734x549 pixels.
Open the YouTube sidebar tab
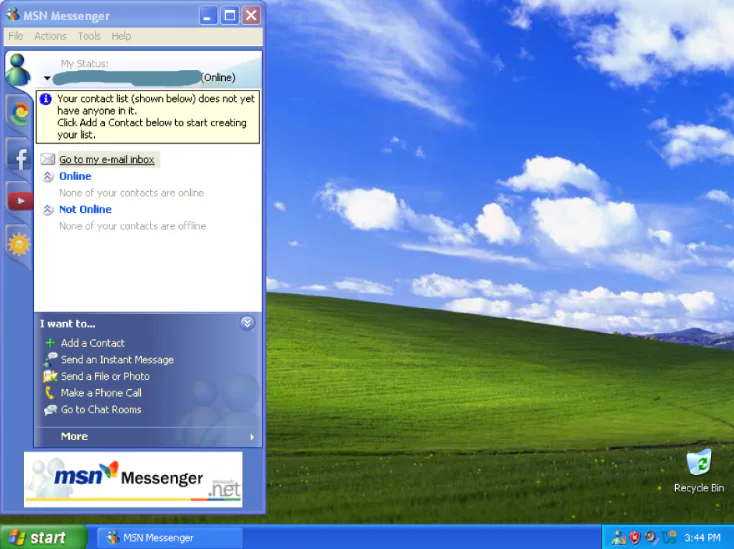(x=20, y=201)
